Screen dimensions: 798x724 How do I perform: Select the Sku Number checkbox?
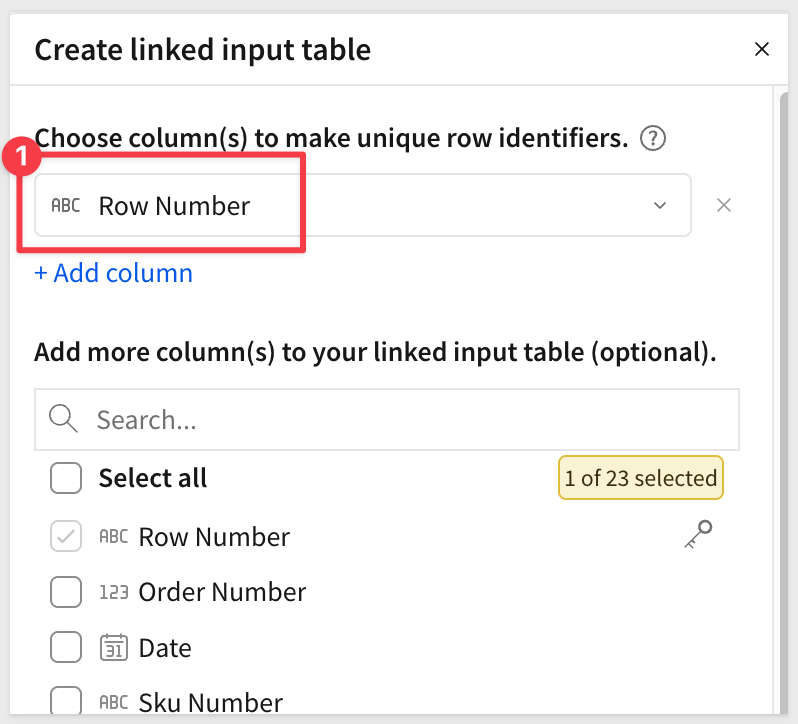66,703
